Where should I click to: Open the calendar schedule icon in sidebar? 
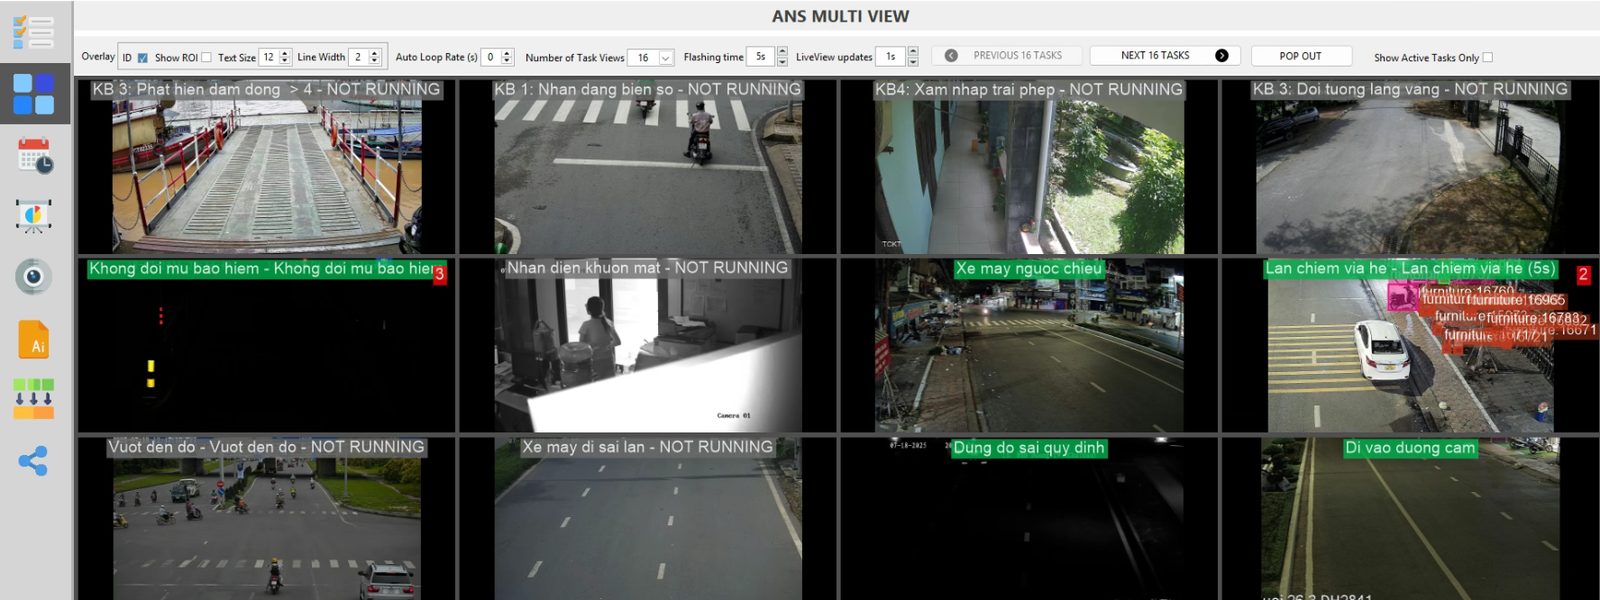(x=35, y=156)
